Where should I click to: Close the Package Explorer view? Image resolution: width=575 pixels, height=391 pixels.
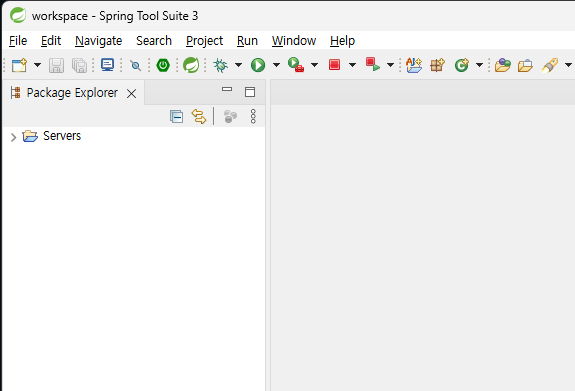click(x=131, y=94)
